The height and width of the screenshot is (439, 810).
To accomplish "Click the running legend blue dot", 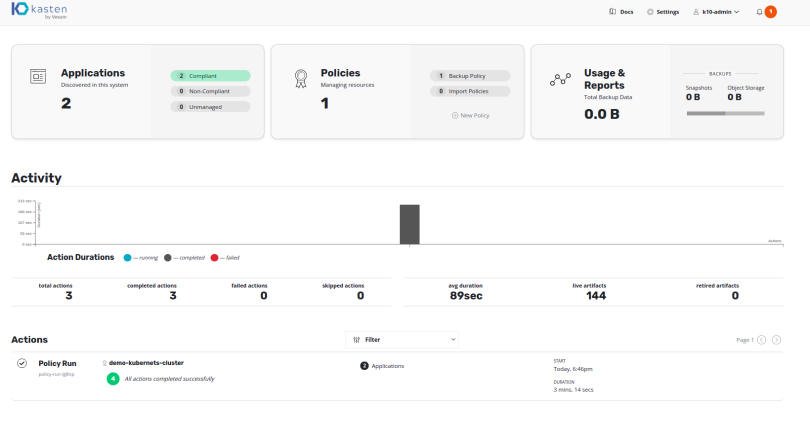I will point(127,258).
